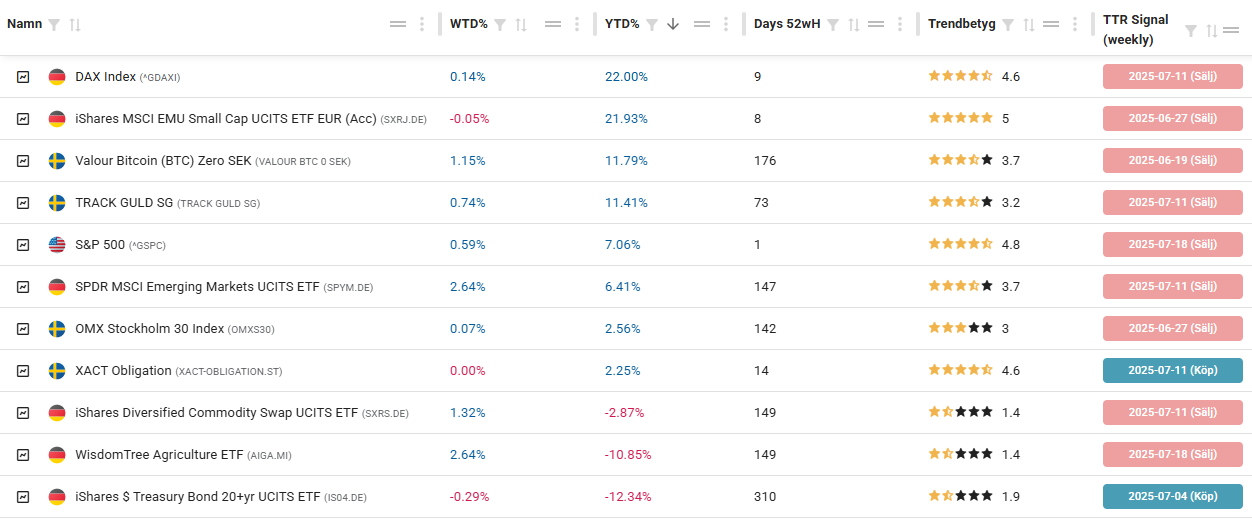Grab the YTD% column drag handle

(701, 24)
